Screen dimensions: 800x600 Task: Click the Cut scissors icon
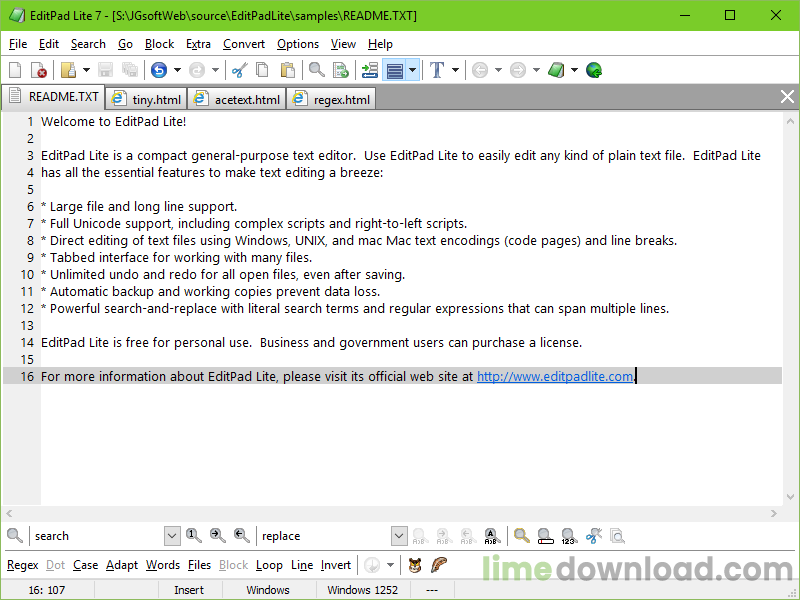pyautogui.click(x=239, y=70)
